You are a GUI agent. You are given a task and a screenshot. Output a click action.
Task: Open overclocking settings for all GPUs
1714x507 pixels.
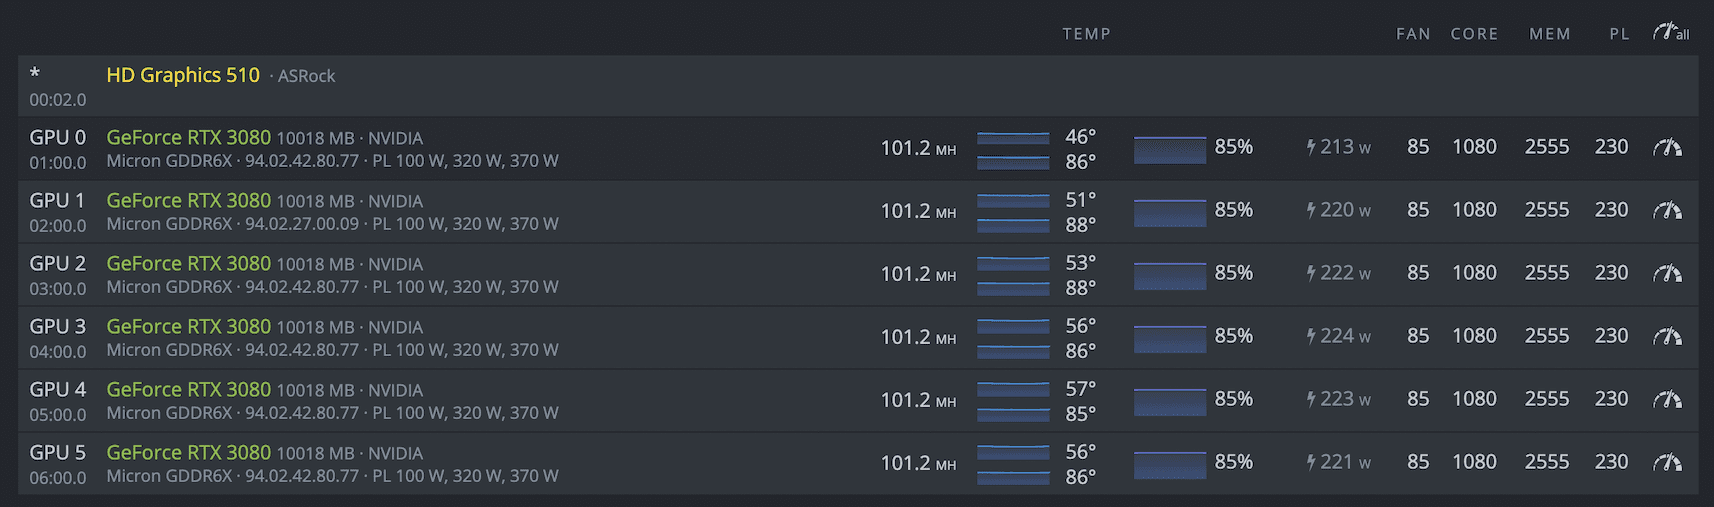point(1670,33)
